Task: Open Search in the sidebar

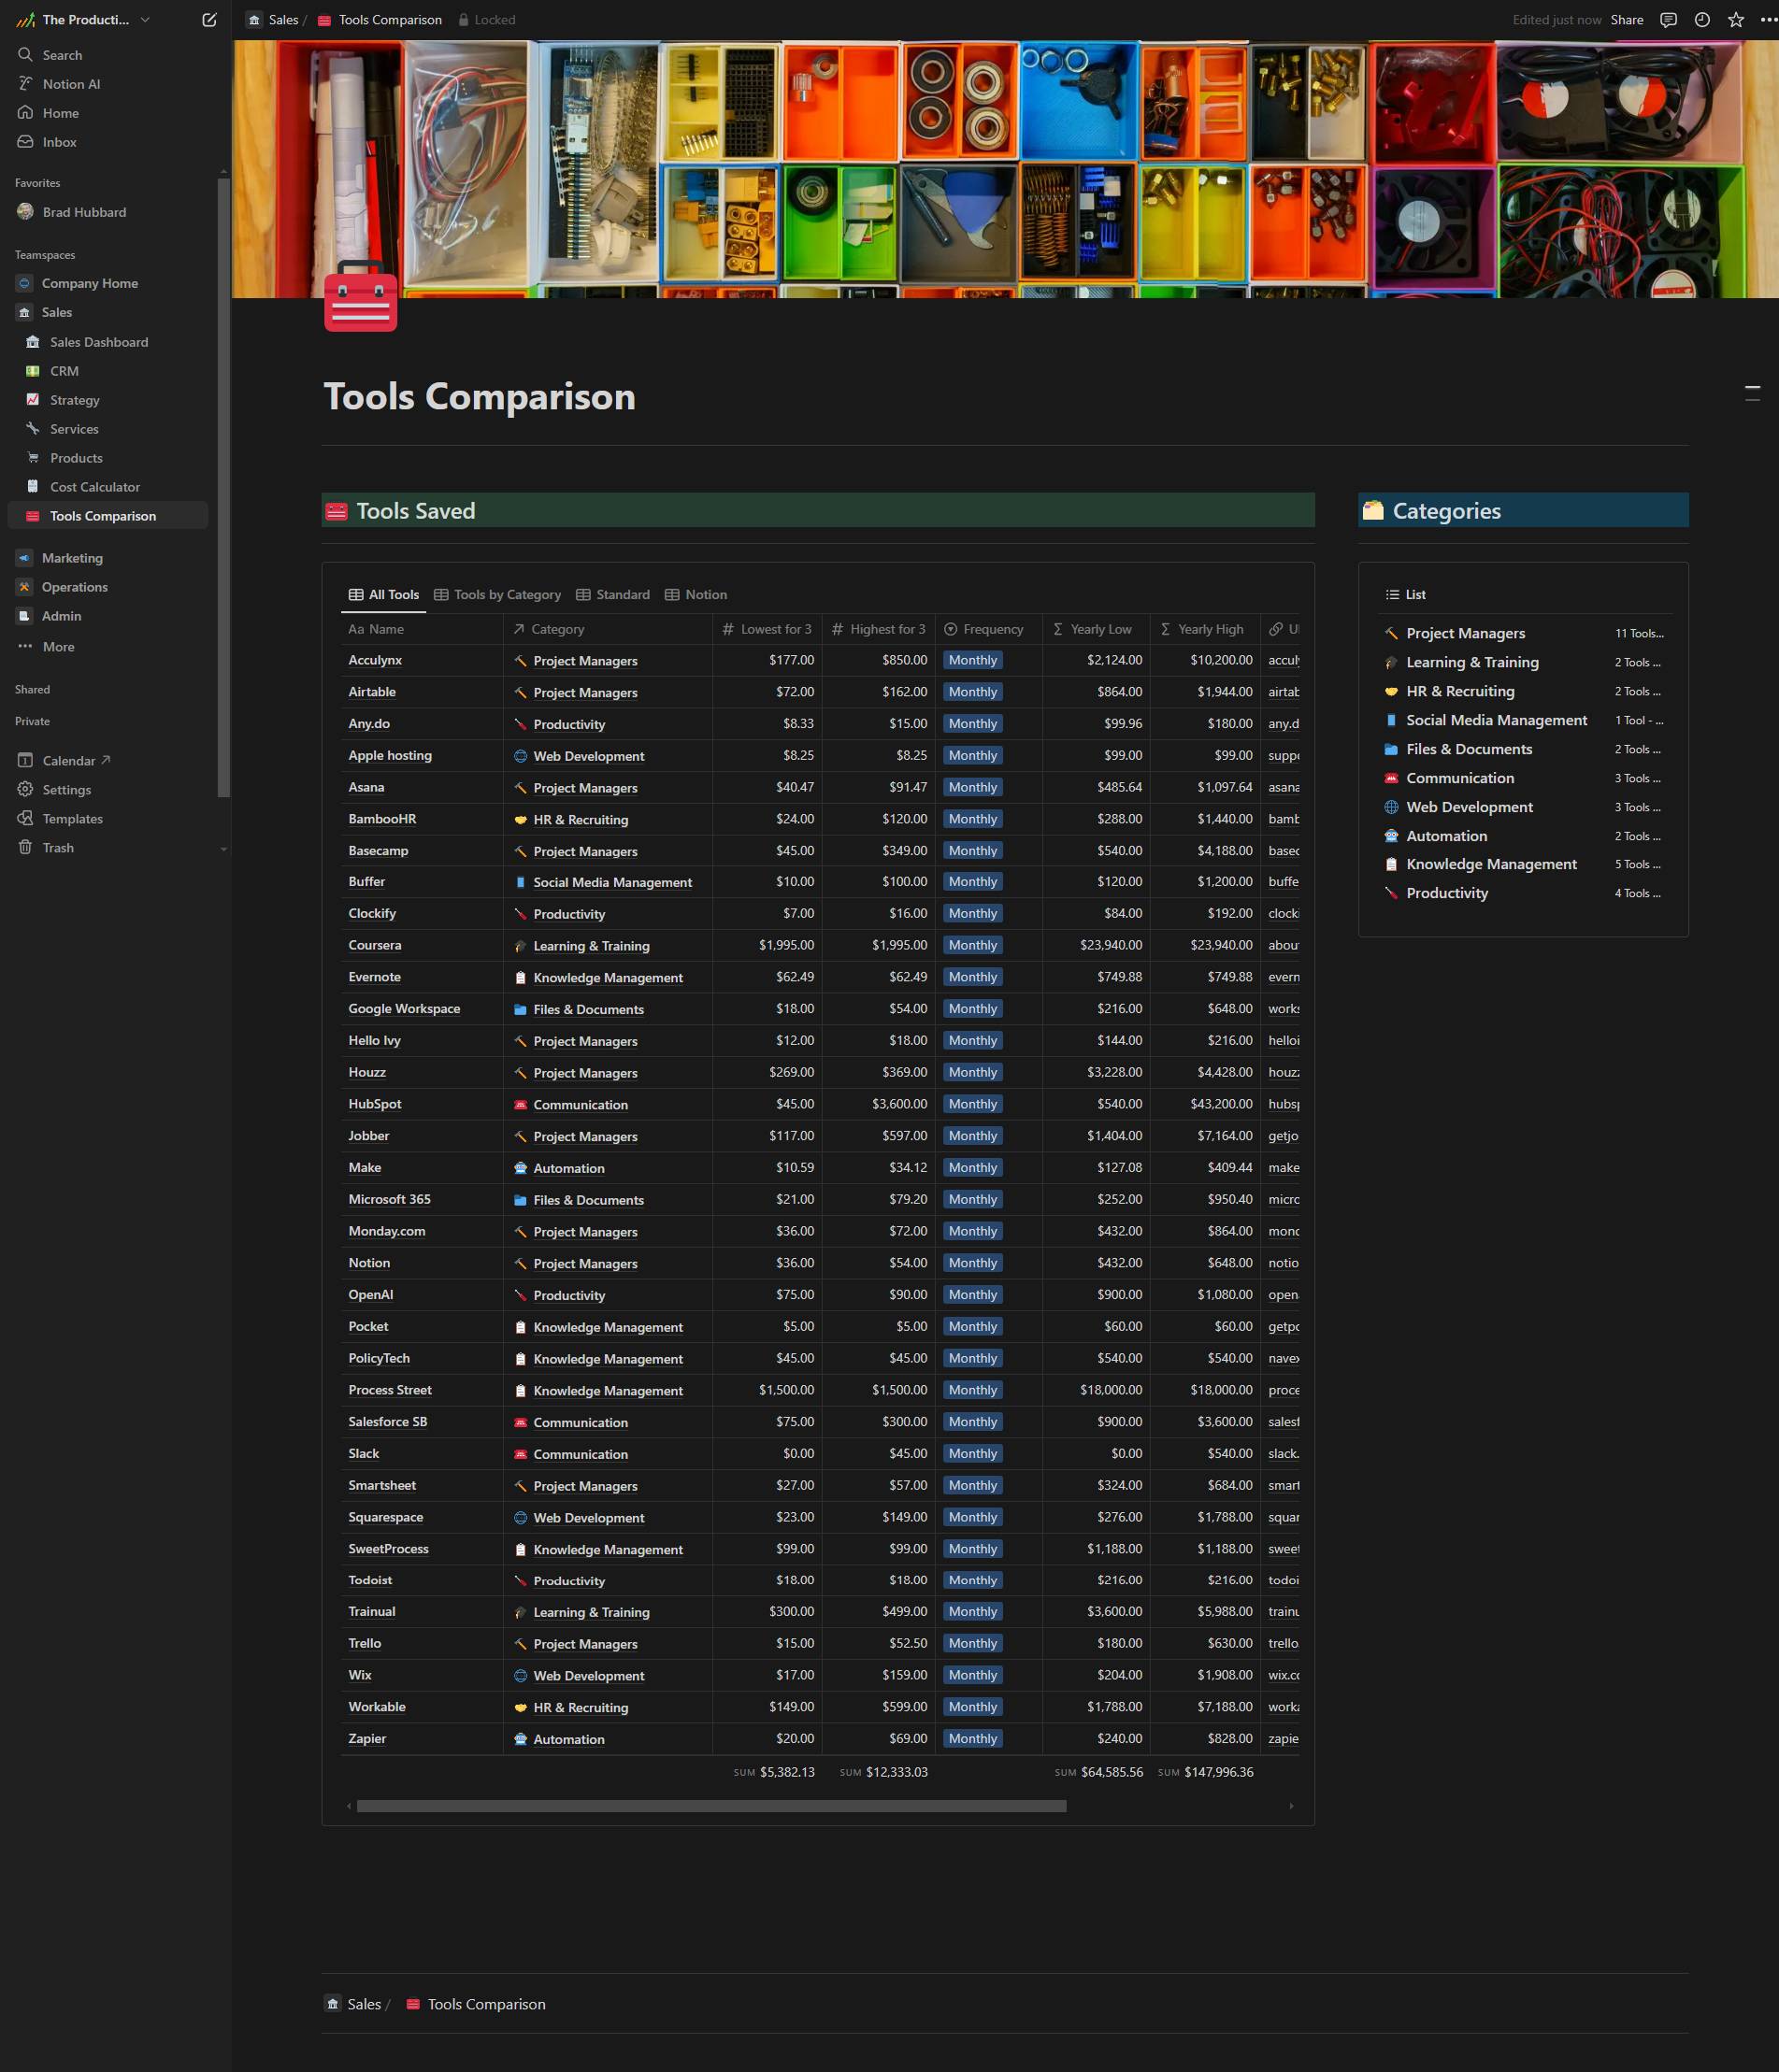Action: [x=62, y=55]
